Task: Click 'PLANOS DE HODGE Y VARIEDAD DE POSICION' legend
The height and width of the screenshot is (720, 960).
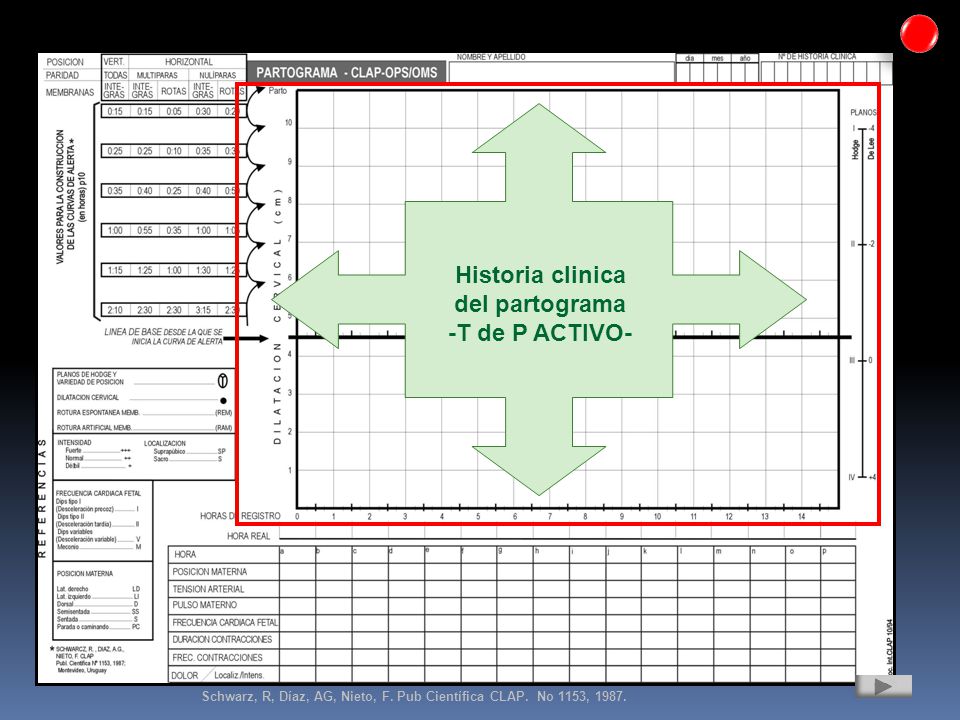Action: (x=90, y=378)
